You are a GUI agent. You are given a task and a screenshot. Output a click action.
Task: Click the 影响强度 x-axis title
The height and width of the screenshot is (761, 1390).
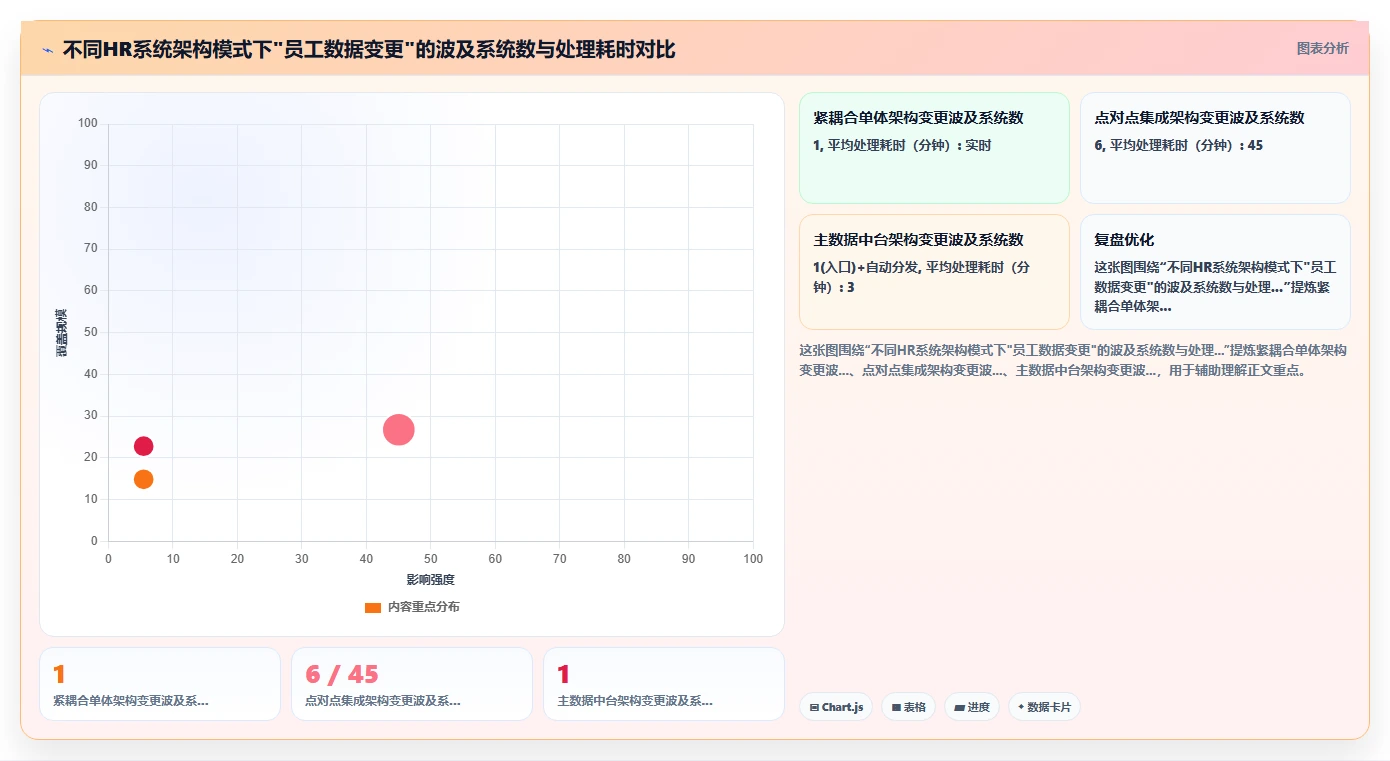[x=430, y=580]
